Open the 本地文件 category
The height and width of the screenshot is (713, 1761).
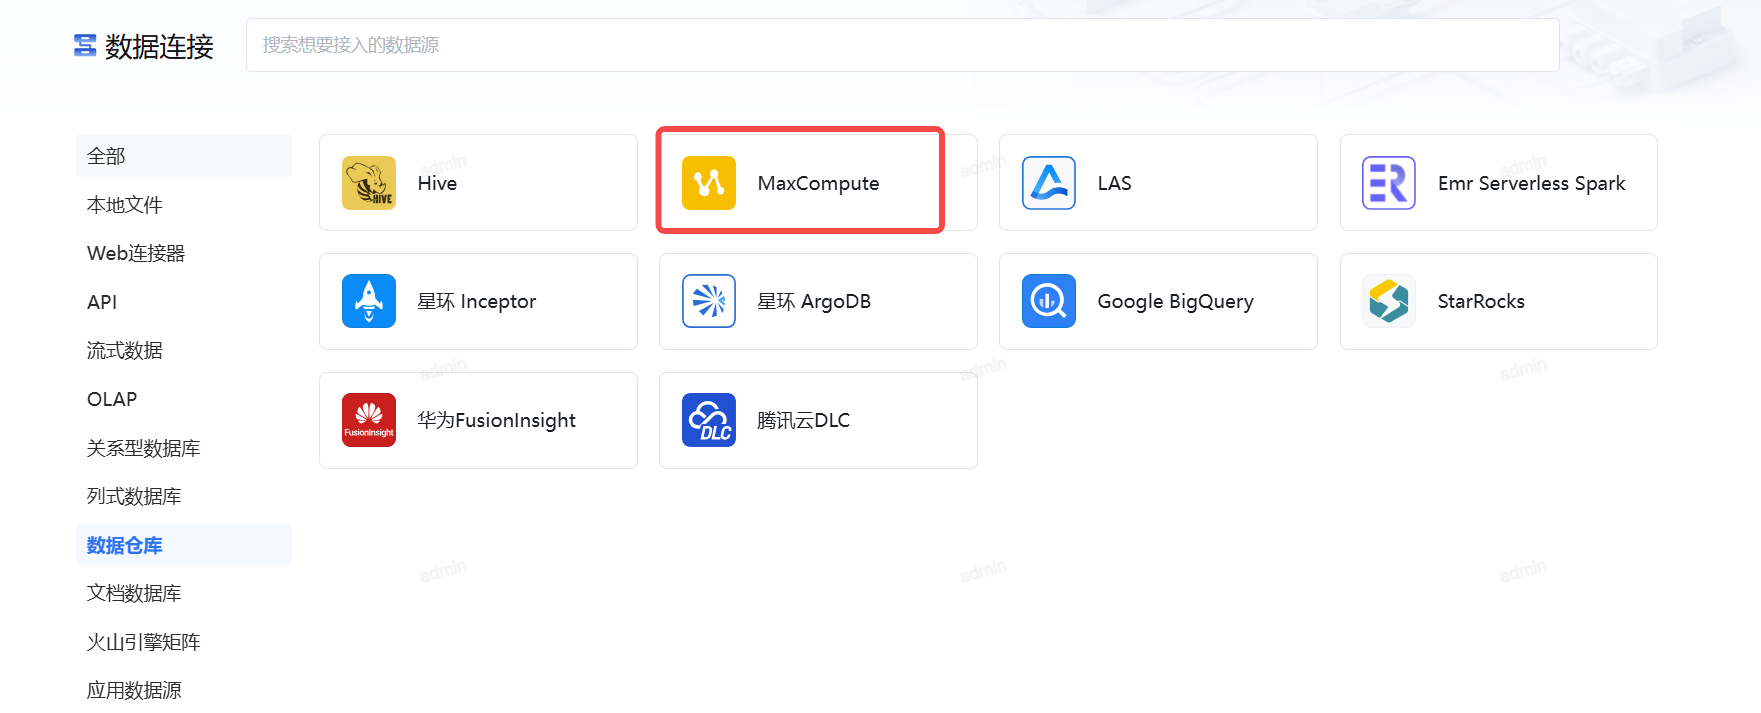pos(184,205)
